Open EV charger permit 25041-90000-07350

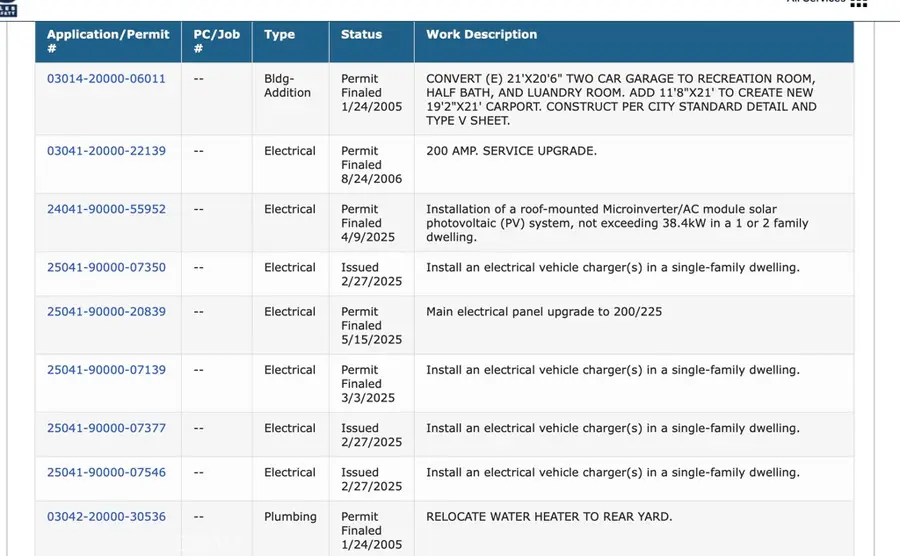tap(106, 267)
